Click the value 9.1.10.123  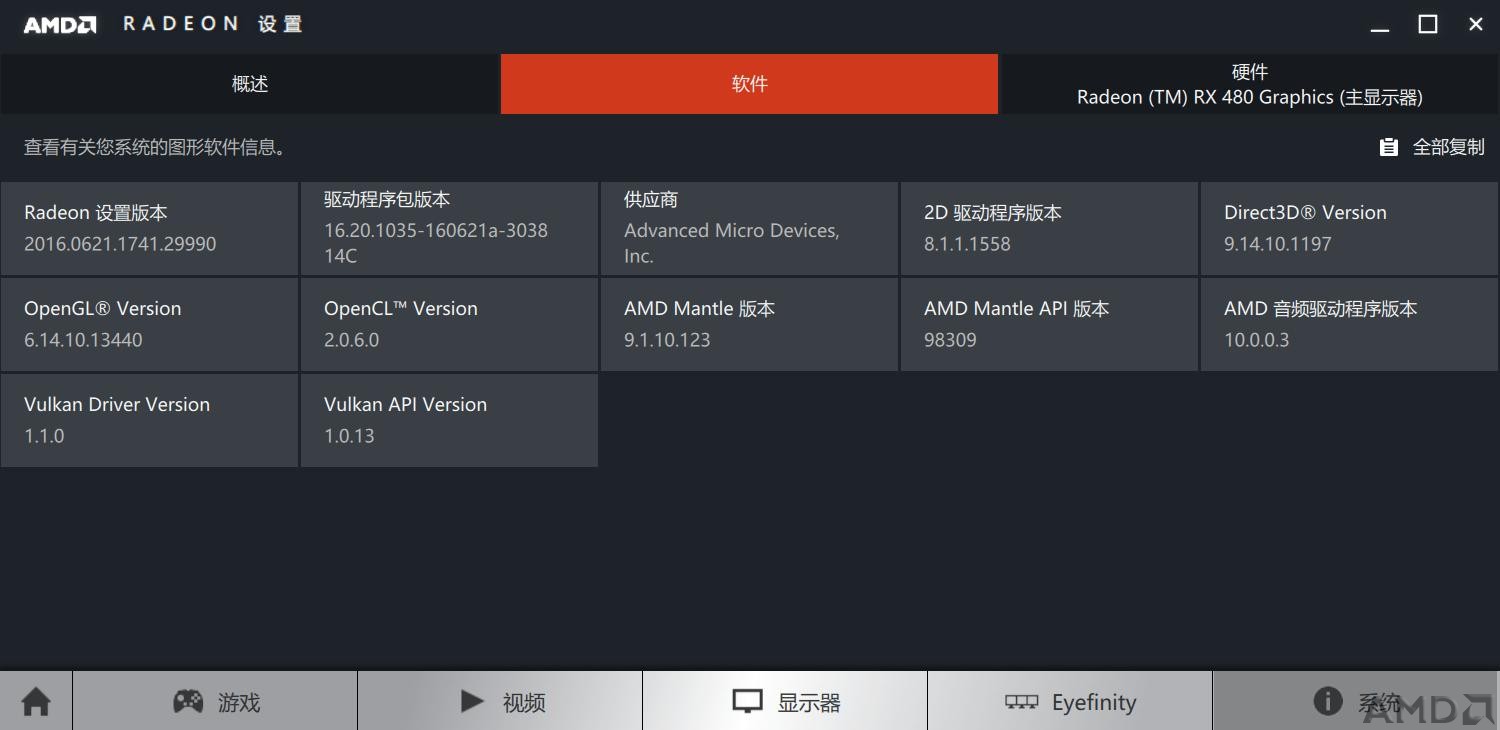click(667, 340)
